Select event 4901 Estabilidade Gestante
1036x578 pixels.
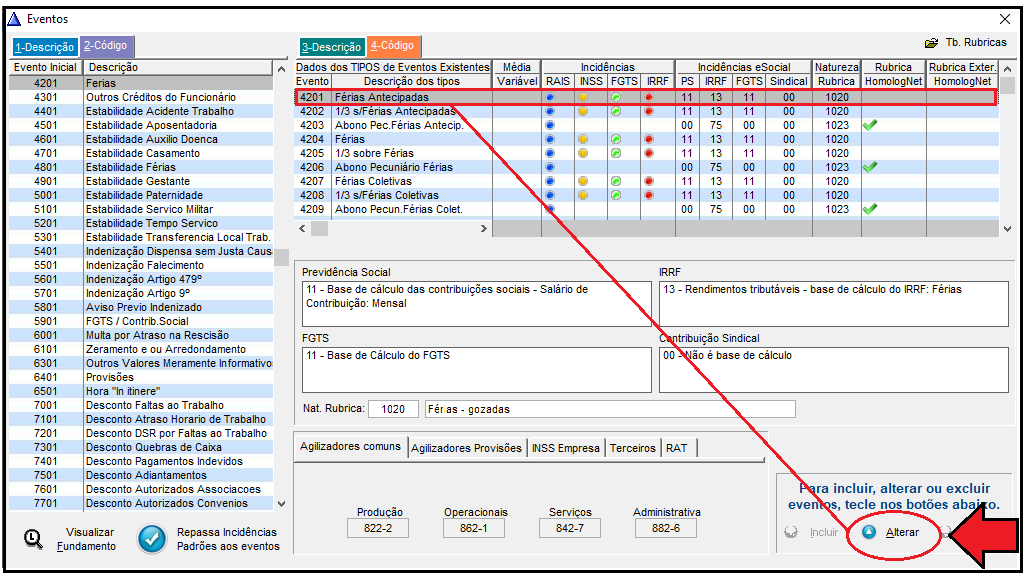(141, 181)
